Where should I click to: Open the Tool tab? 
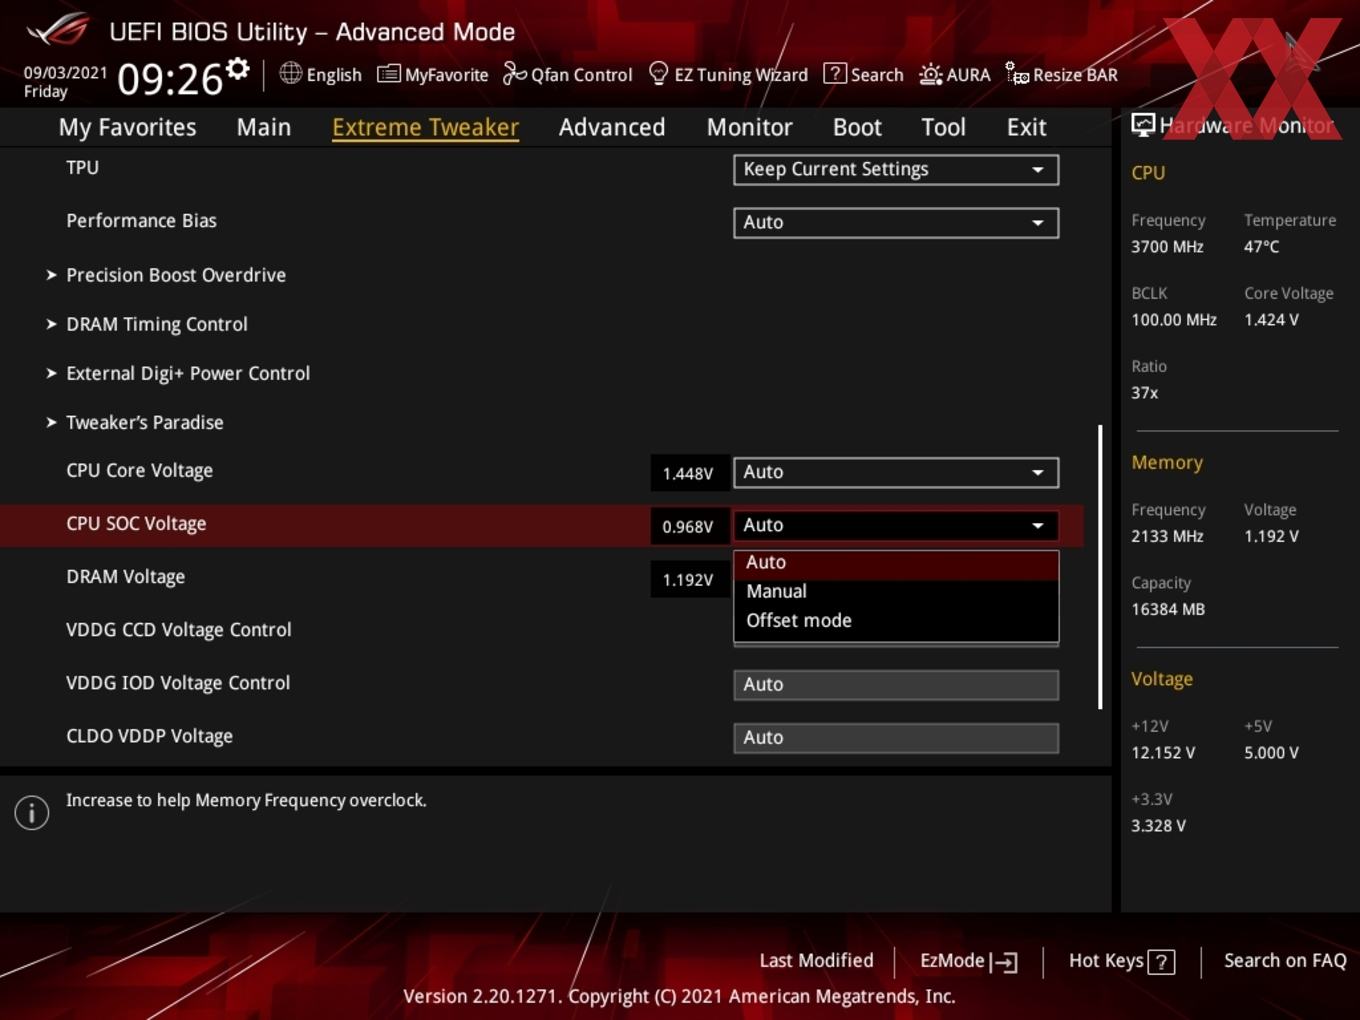[943, 127]
